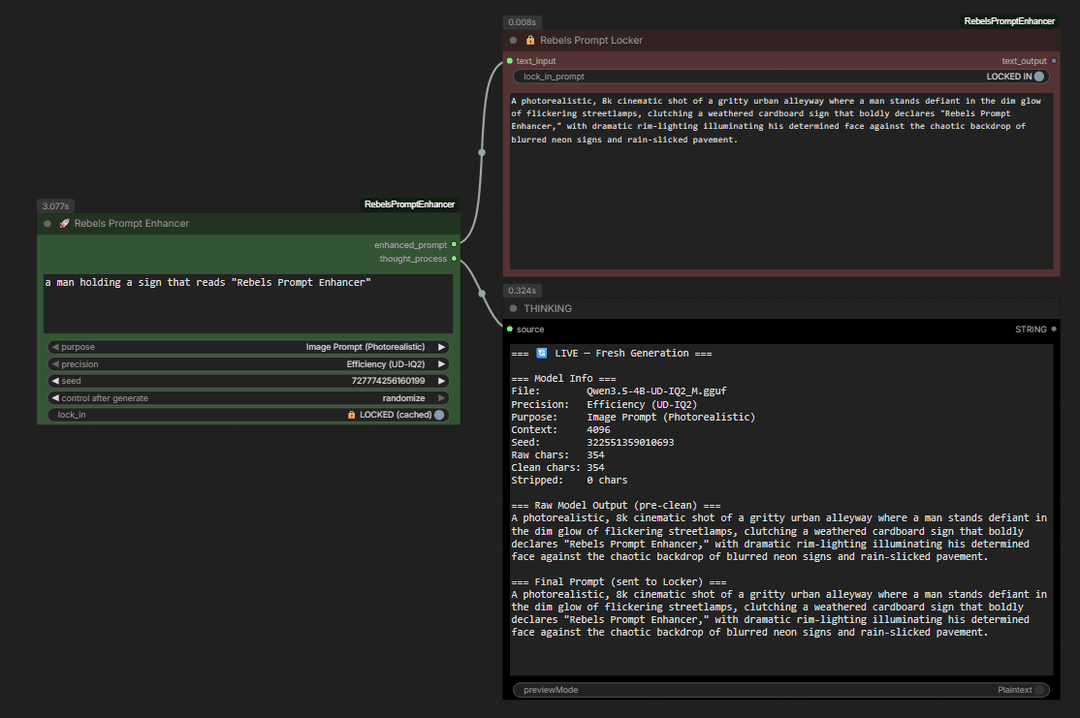This screenshot has width=1080, height=718.
Task: Open the control after generate randomize dropdown
Action: [x=248, y=398]
